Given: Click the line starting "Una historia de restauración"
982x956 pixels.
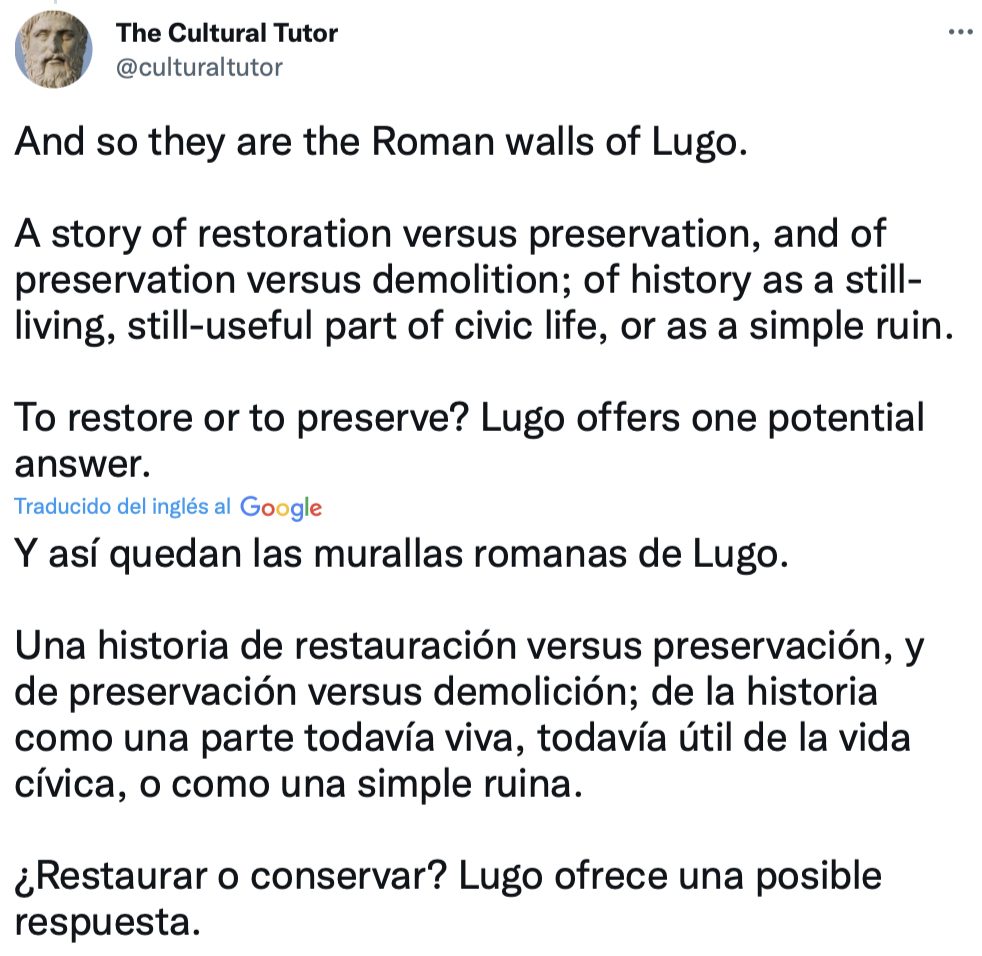Looking at the screenshot, I should tap(468, 645).
